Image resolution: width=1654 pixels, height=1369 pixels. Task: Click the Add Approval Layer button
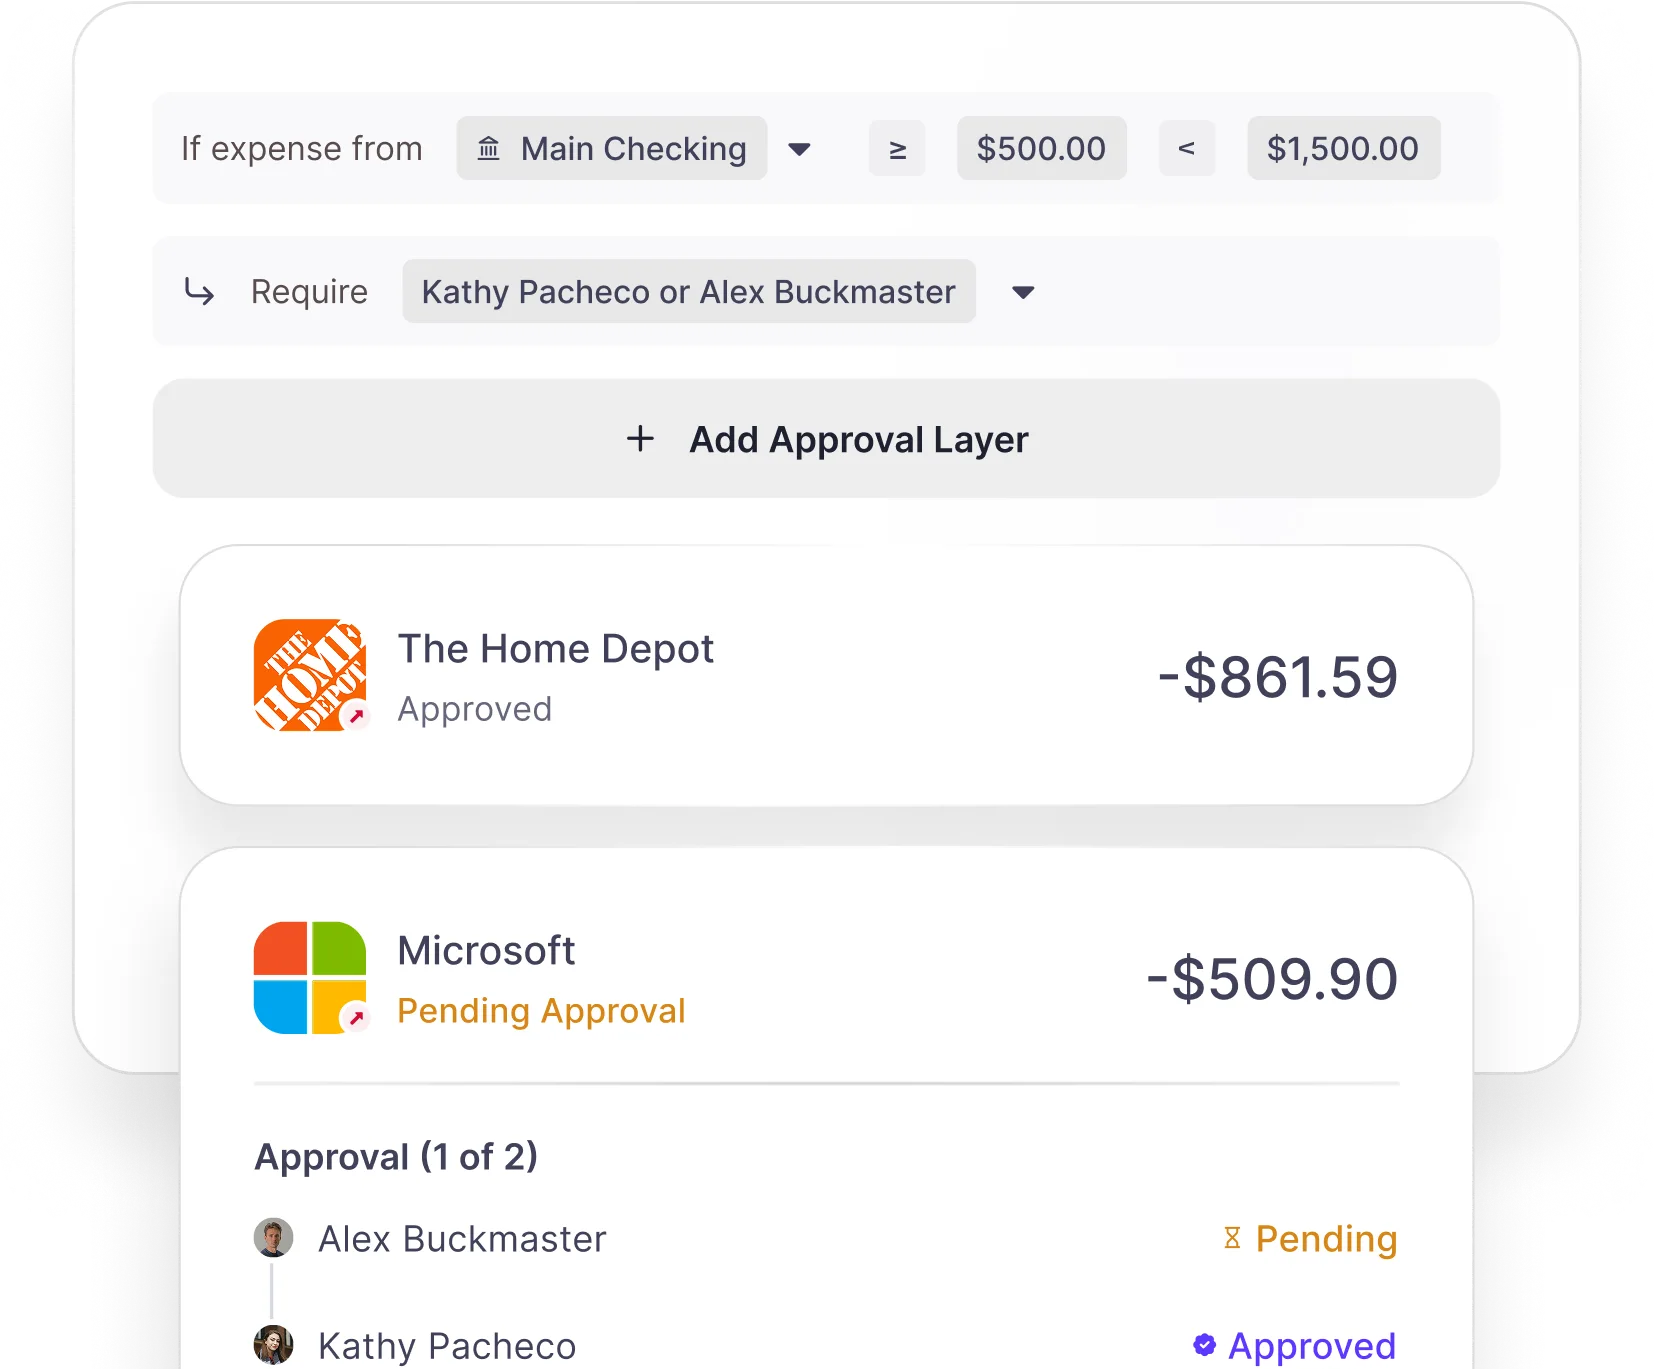click(x=826, y=438)
